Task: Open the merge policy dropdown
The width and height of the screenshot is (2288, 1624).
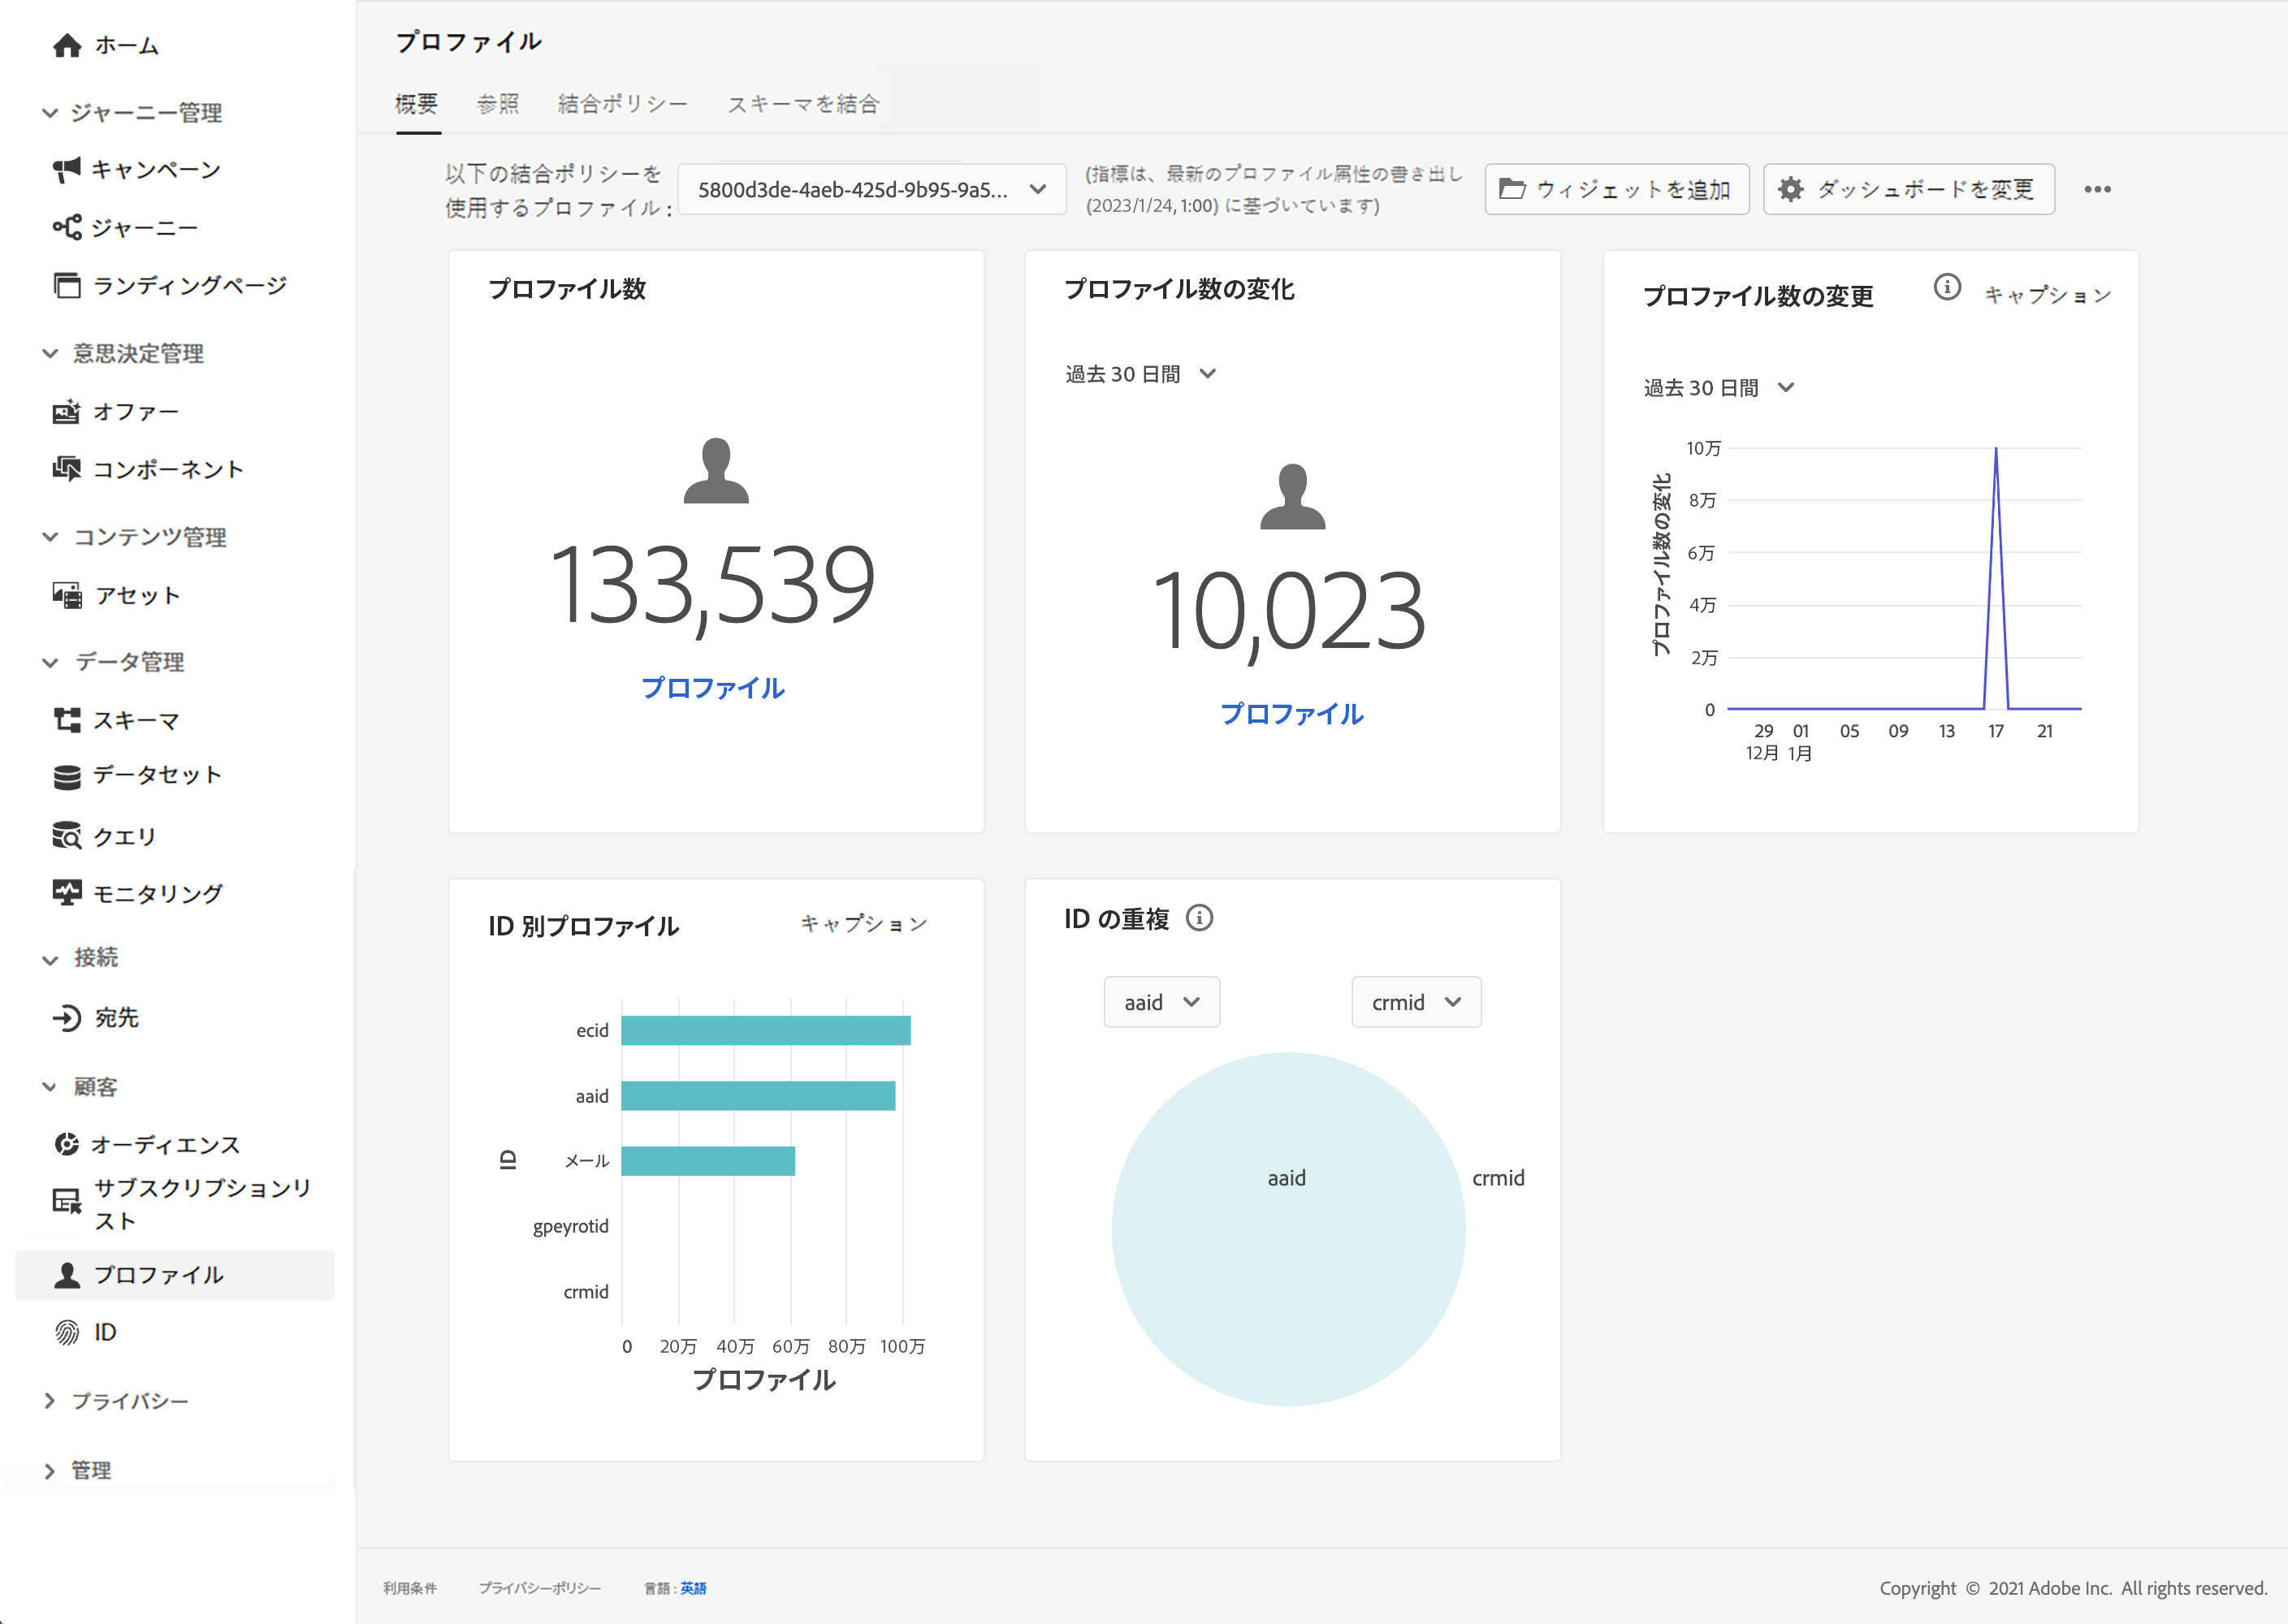Action: click(x=871, y=190)
